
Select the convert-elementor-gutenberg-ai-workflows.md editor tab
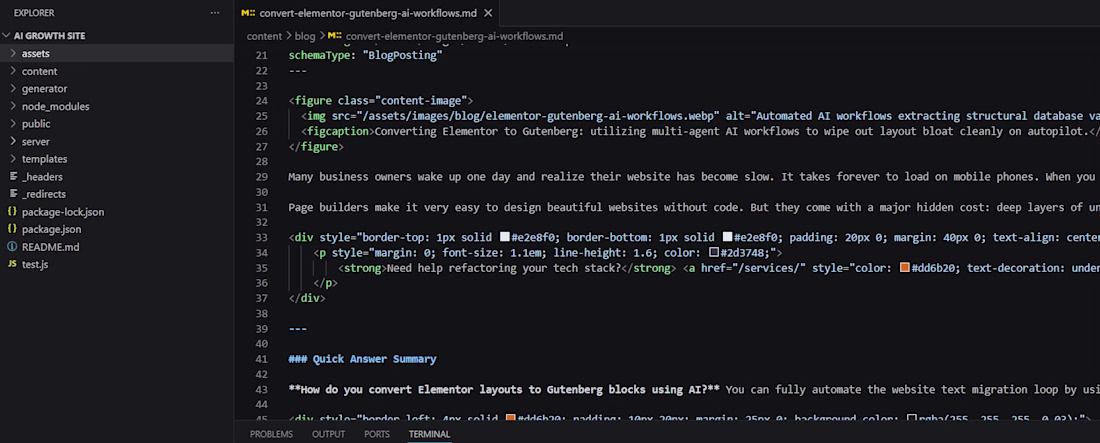pyautogui.click(x=367, y=13)
